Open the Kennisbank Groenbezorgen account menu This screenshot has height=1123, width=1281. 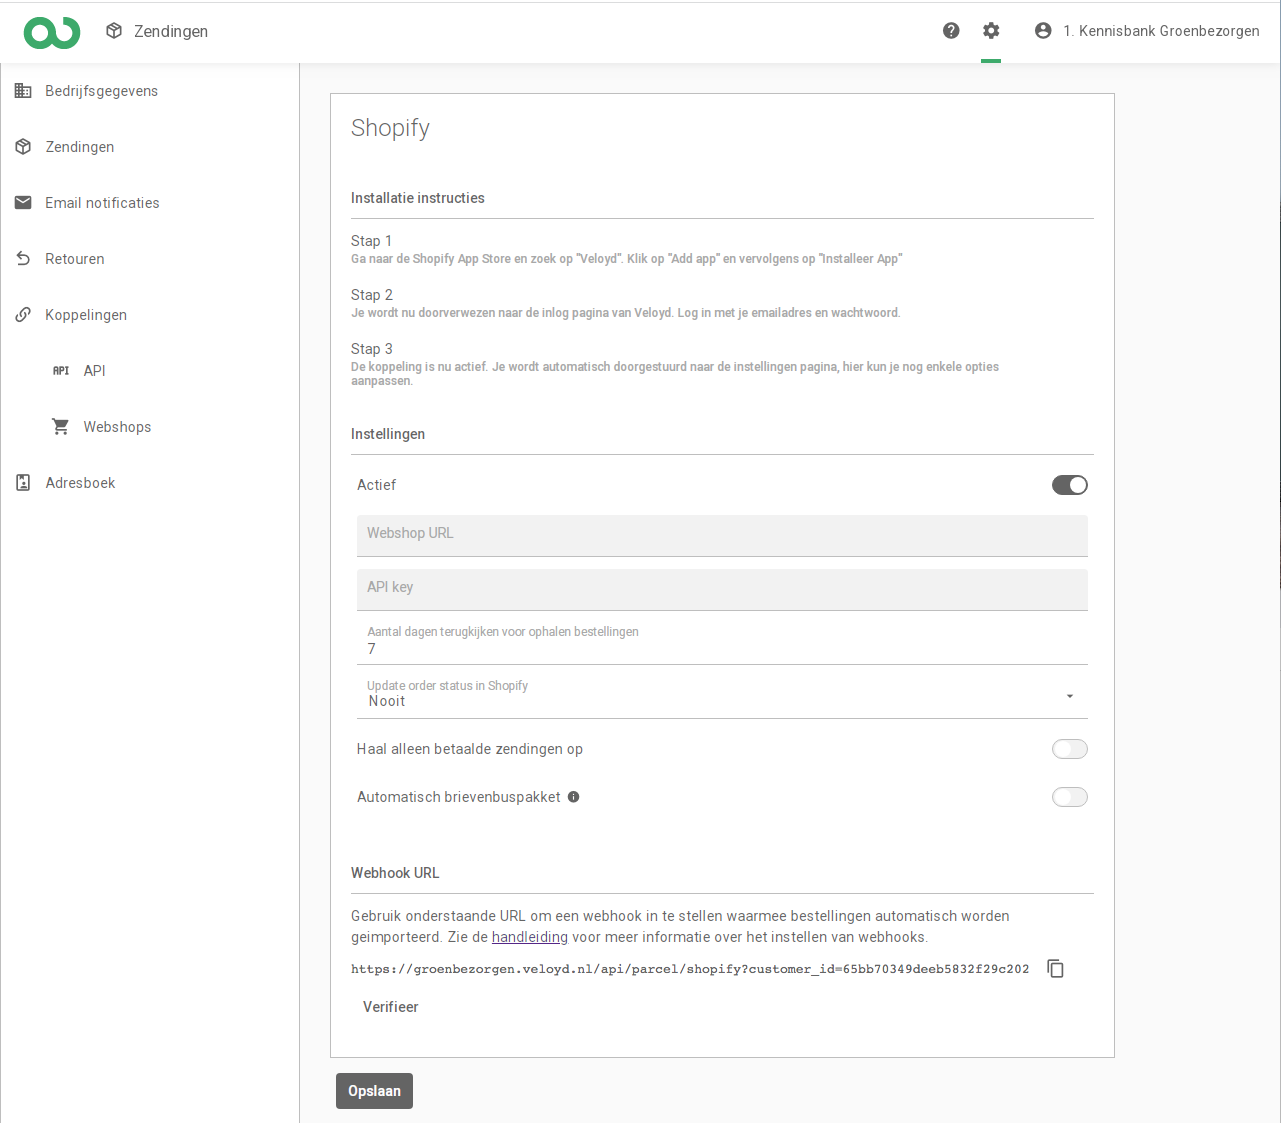[x=1161, y=31]
